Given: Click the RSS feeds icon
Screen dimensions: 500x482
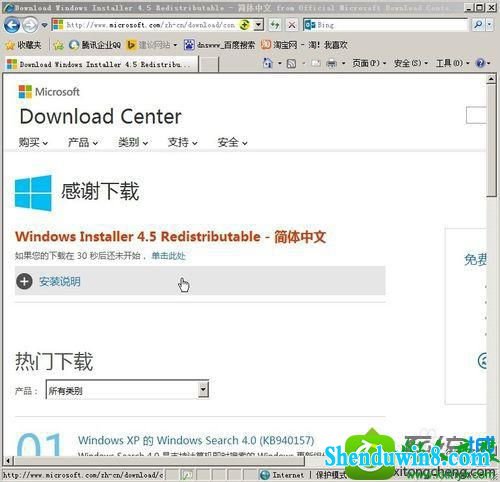Looking at the screenshot, I should pyautogui.click(x=291, y=63).
